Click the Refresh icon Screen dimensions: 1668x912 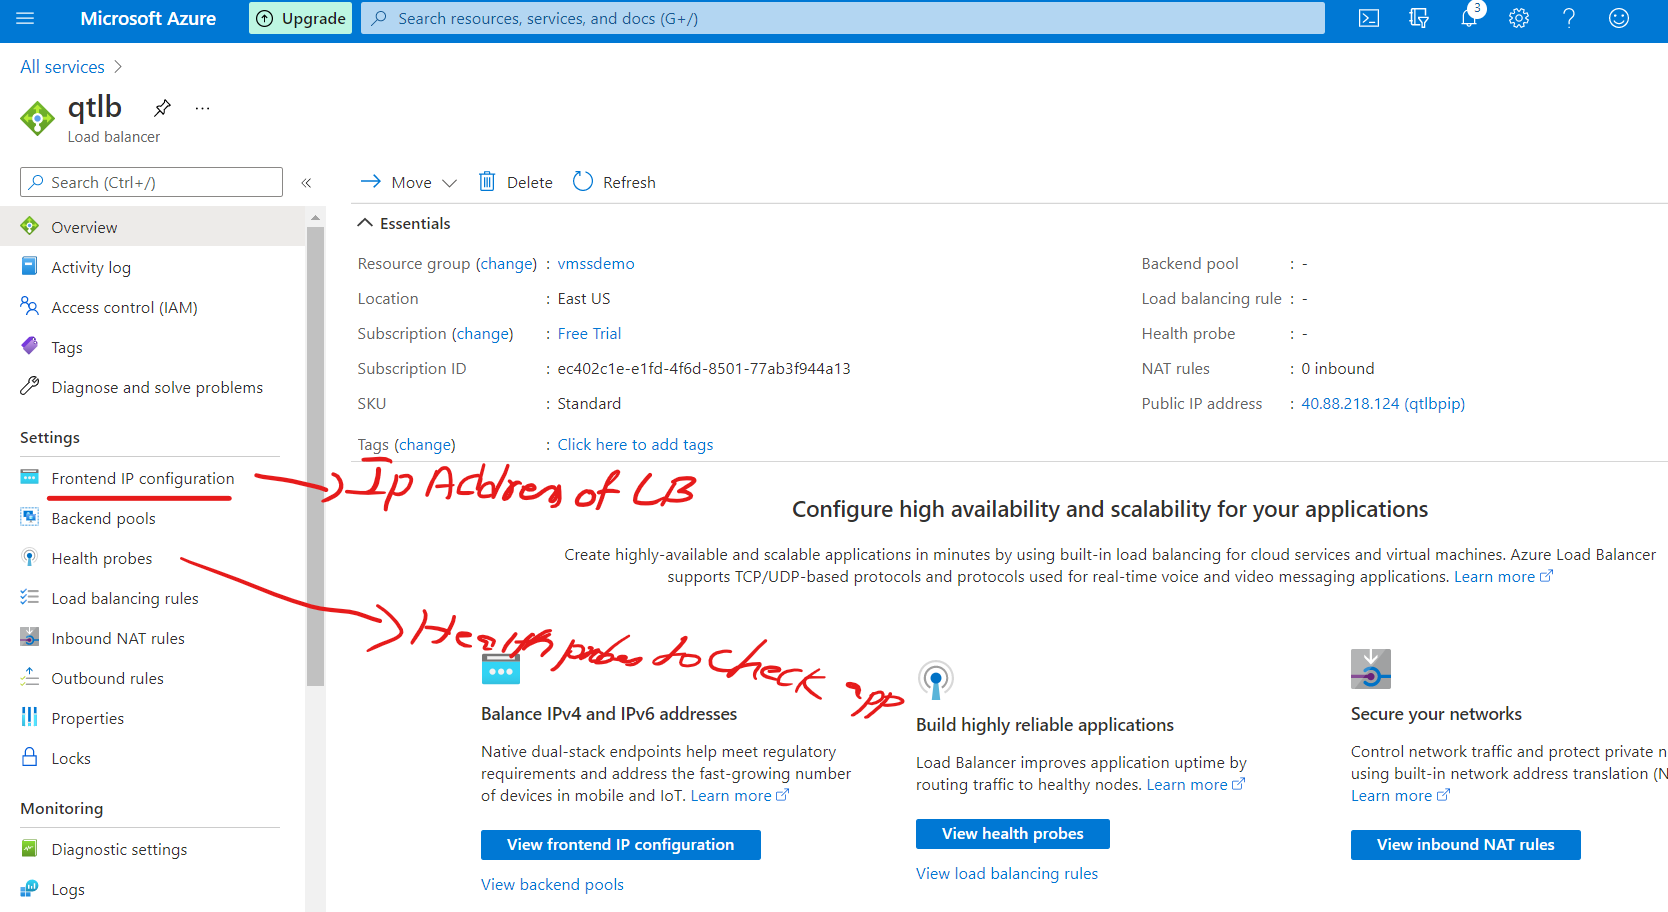coord(583,181)
